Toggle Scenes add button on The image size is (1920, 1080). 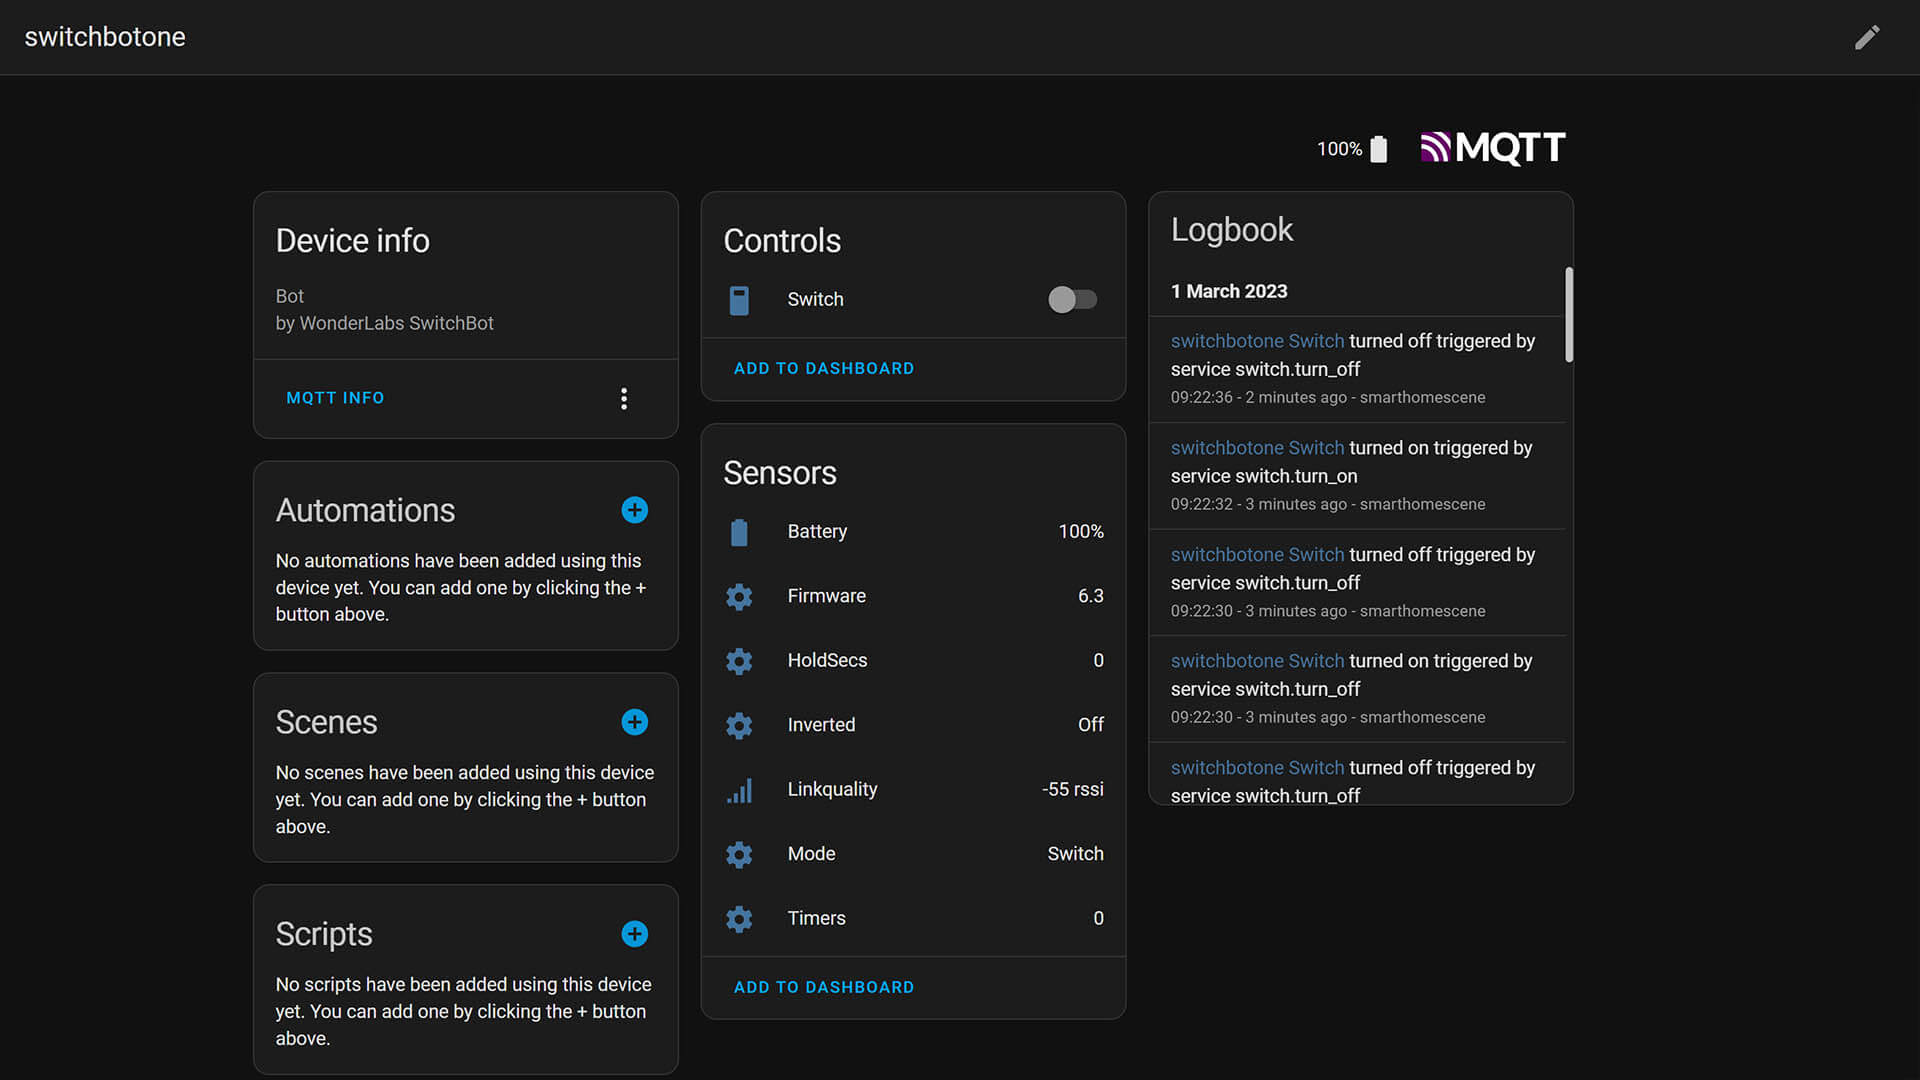coord(634,721)
